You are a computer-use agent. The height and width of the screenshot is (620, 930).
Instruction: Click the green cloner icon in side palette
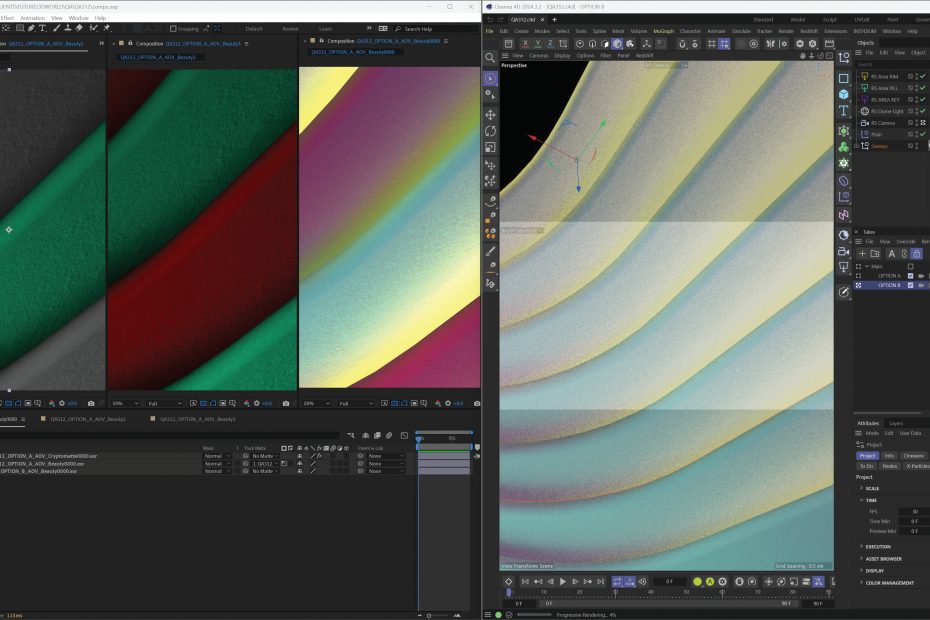[x=843, y=147]
